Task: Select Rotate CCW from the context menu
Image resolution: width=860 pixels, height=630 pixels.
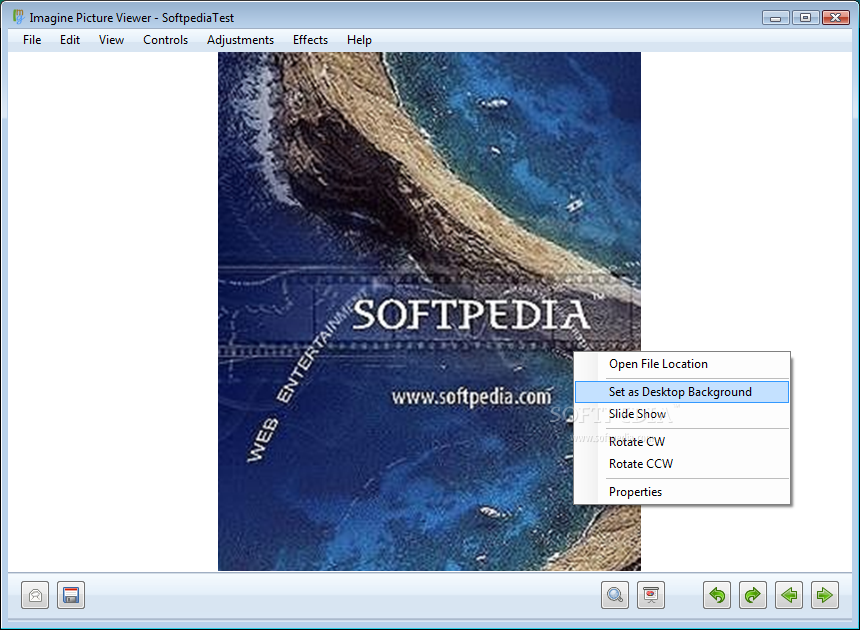Action: point(682,464)
